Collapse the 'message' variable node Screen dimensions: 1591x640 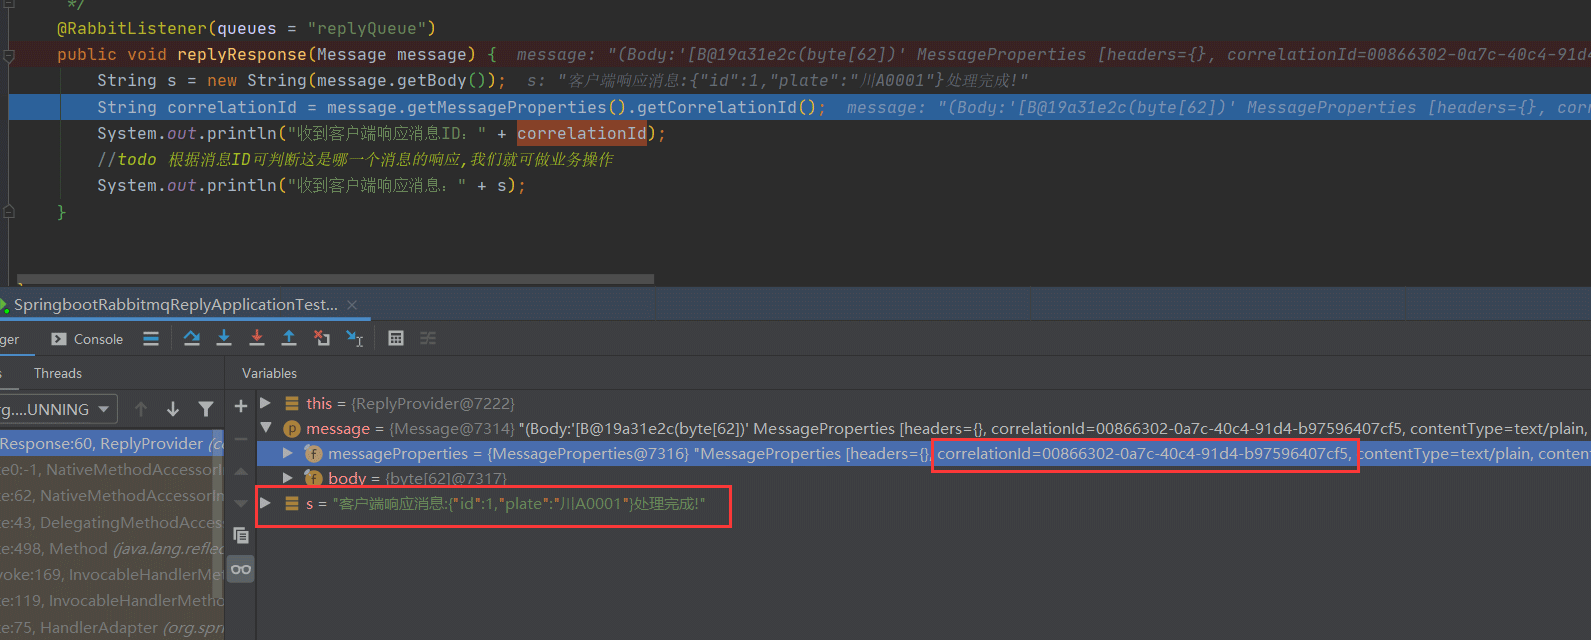click(x=266, y=428)
